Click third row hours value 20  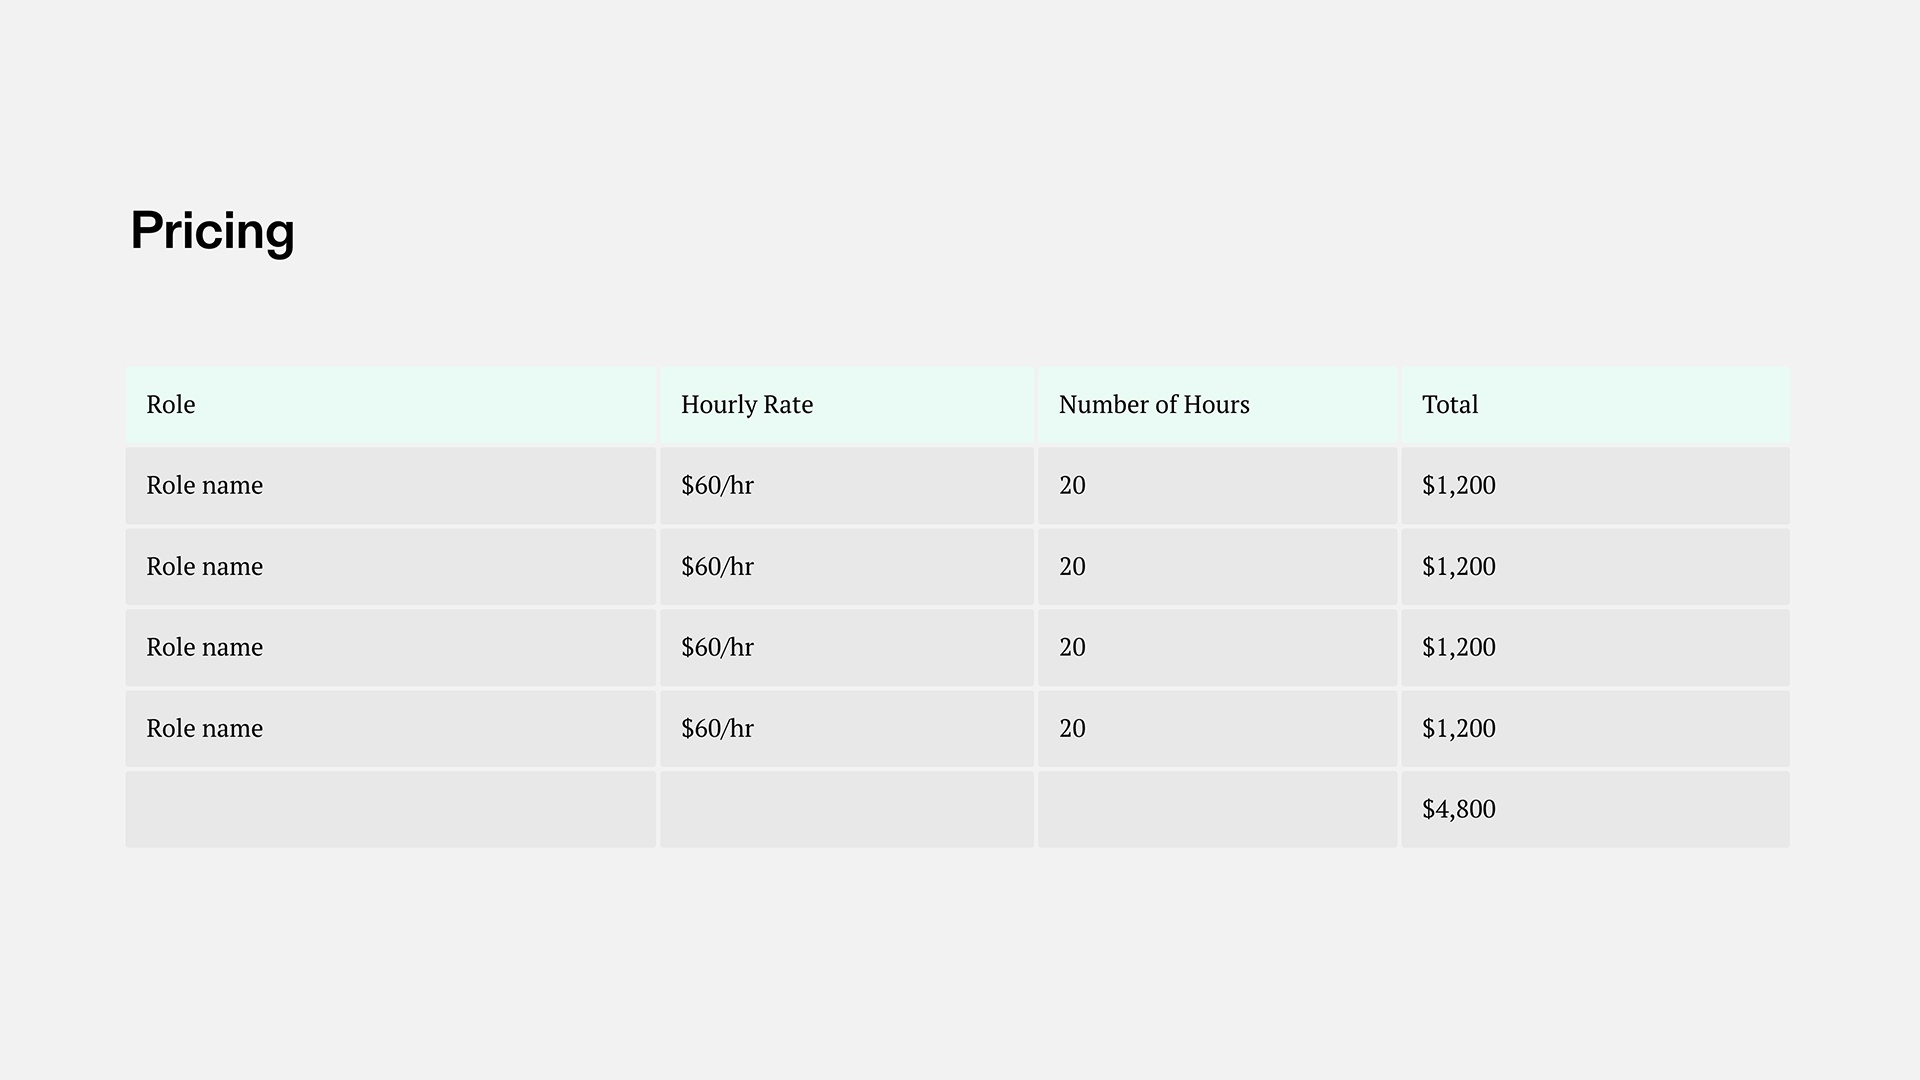[1072, 648]
